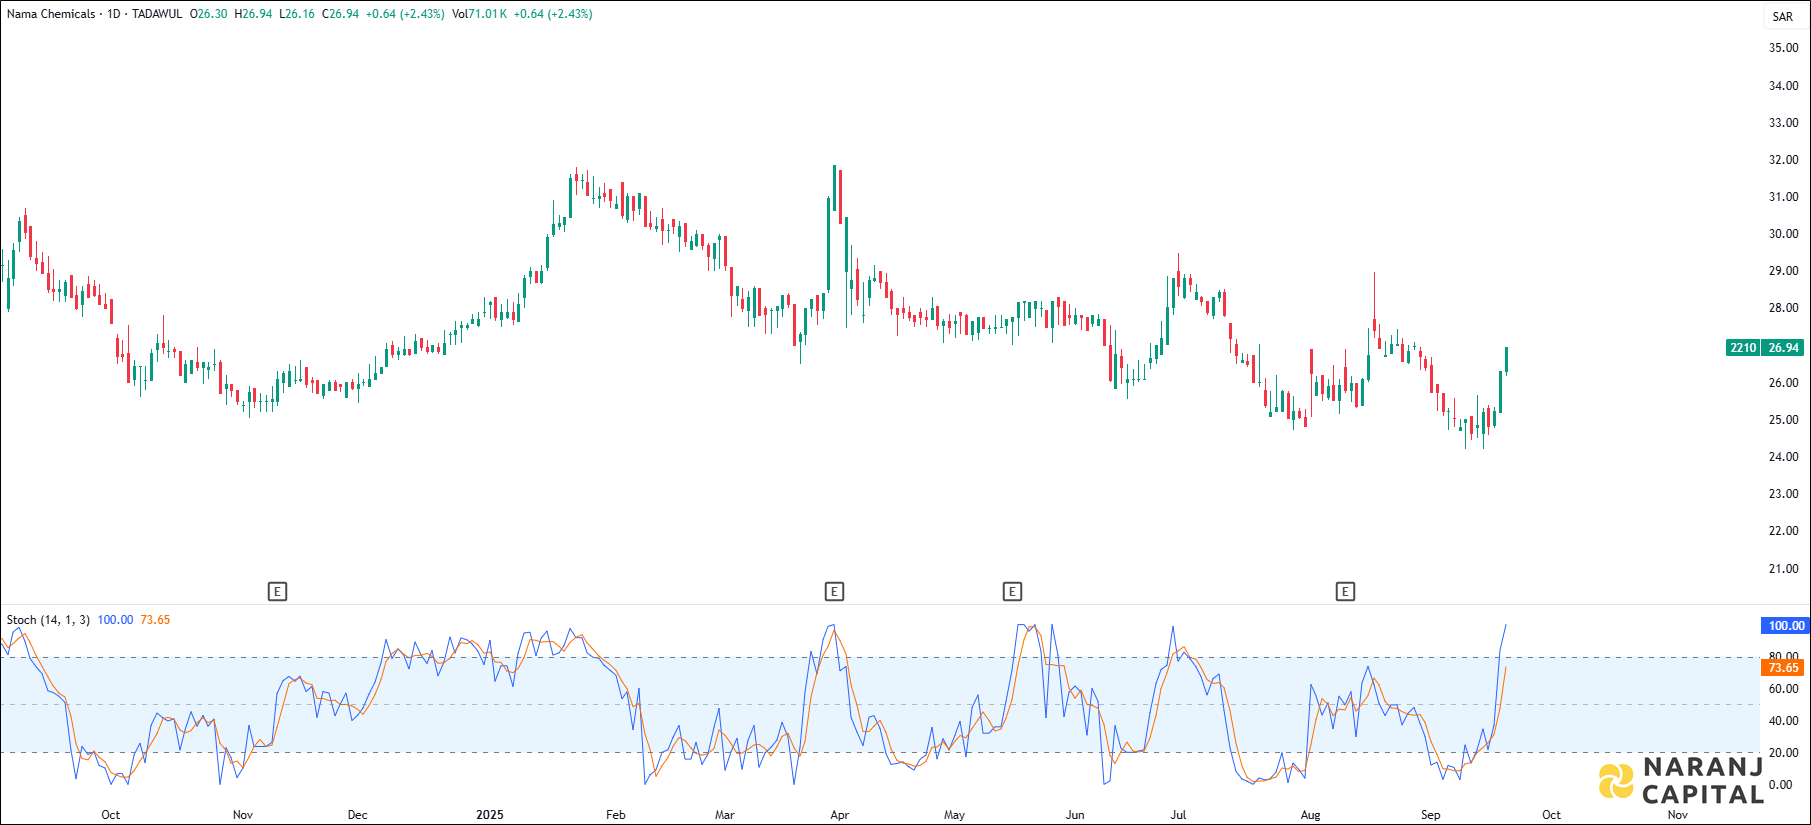Click the 60.00 level on the stochastic axis

(1783, 689)
